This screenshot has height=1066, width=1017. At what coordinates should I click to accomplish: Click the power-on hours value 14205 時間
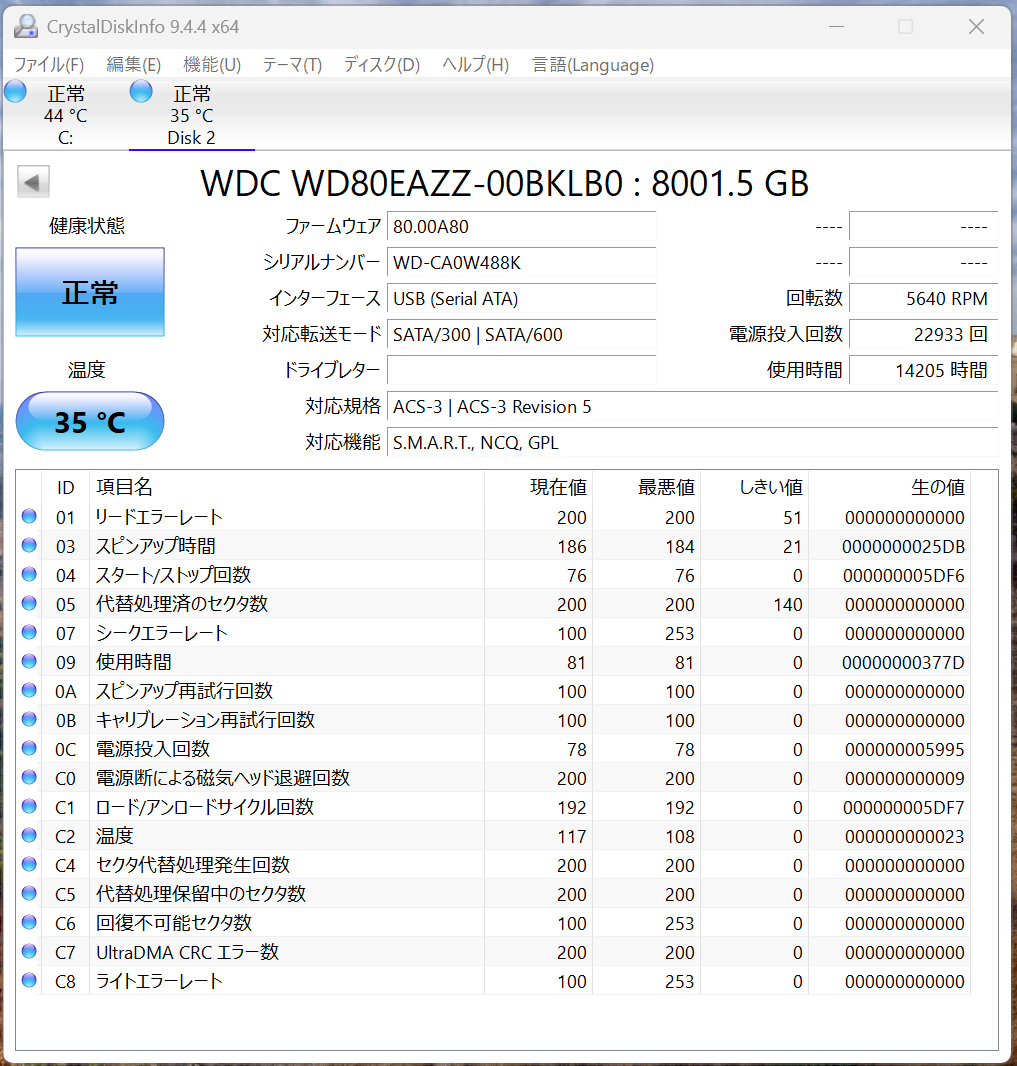pyautogui.click(x=923, y=371)
